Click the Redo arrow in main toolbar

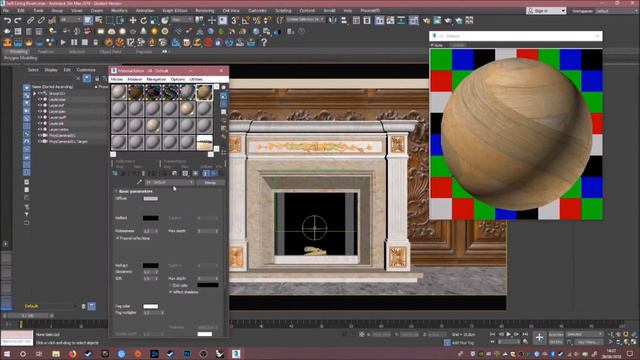click(x=18, y=20)
